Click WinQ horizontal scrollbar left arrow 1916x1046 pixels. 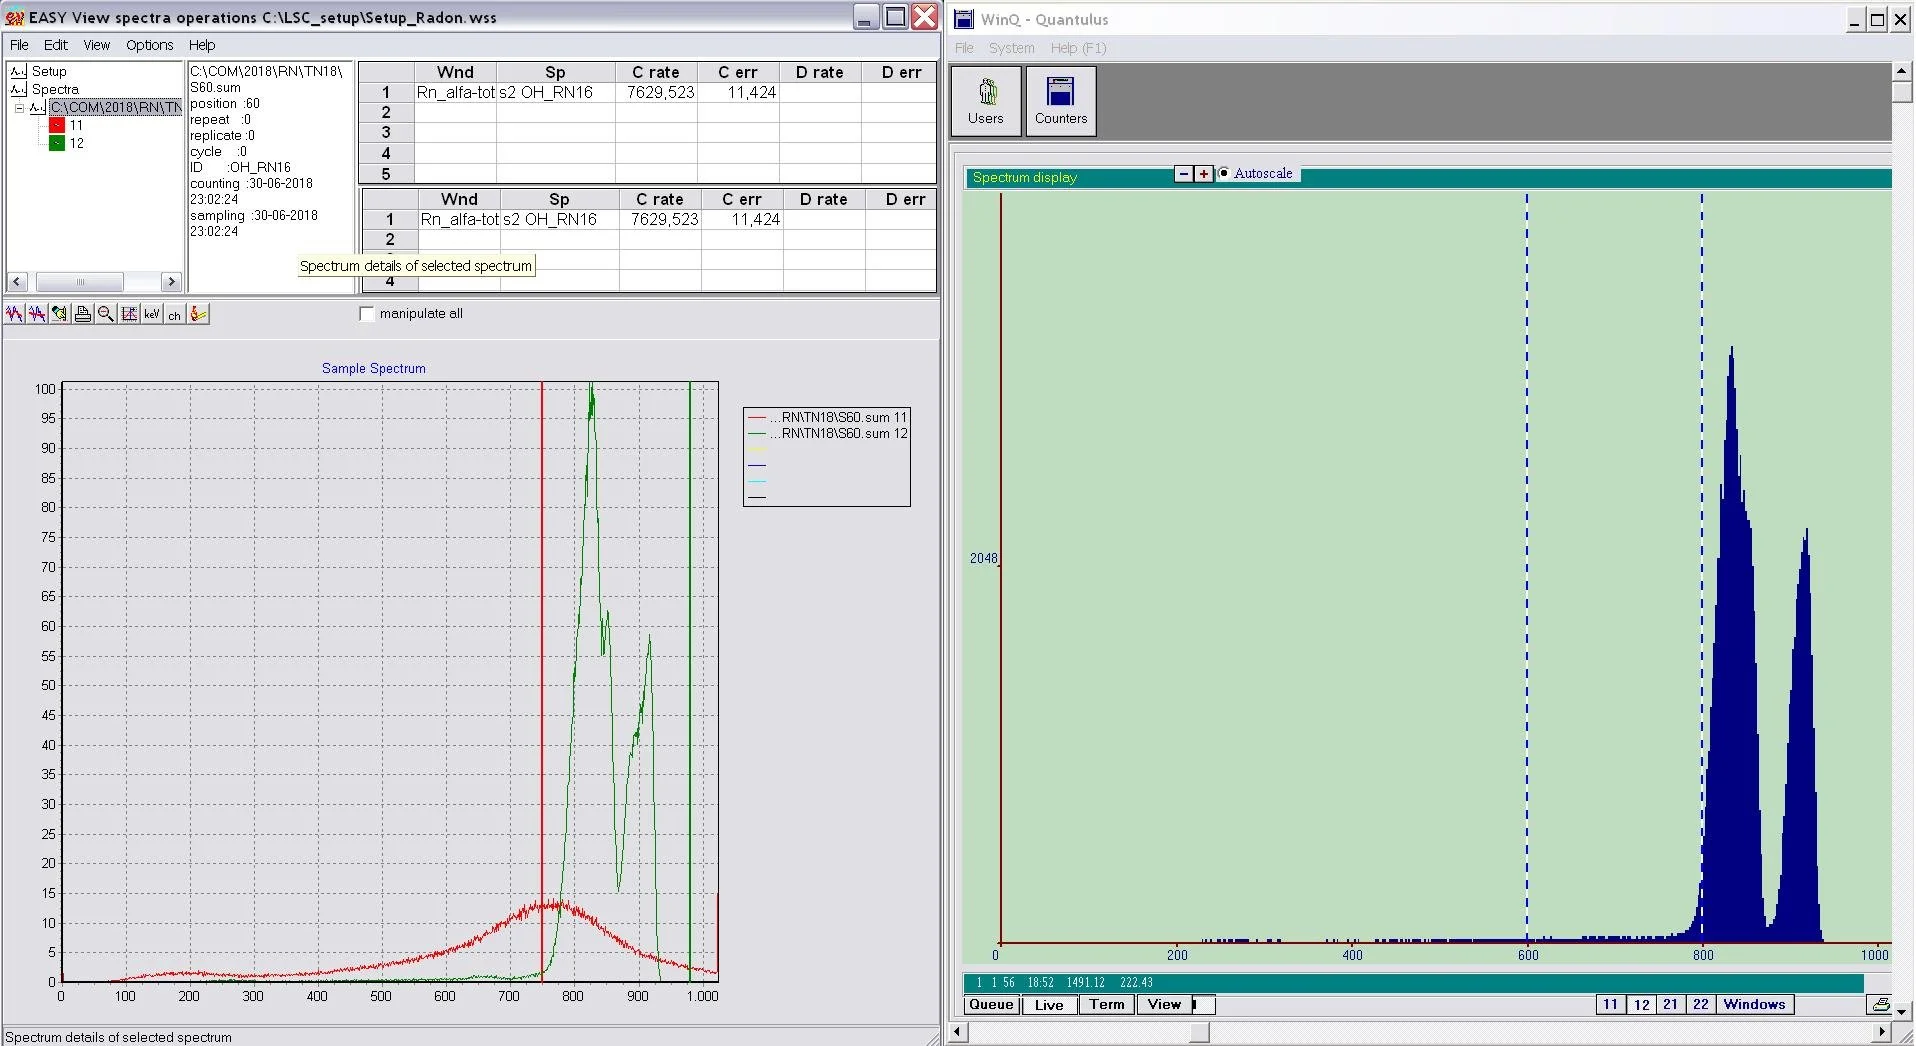958,1032
